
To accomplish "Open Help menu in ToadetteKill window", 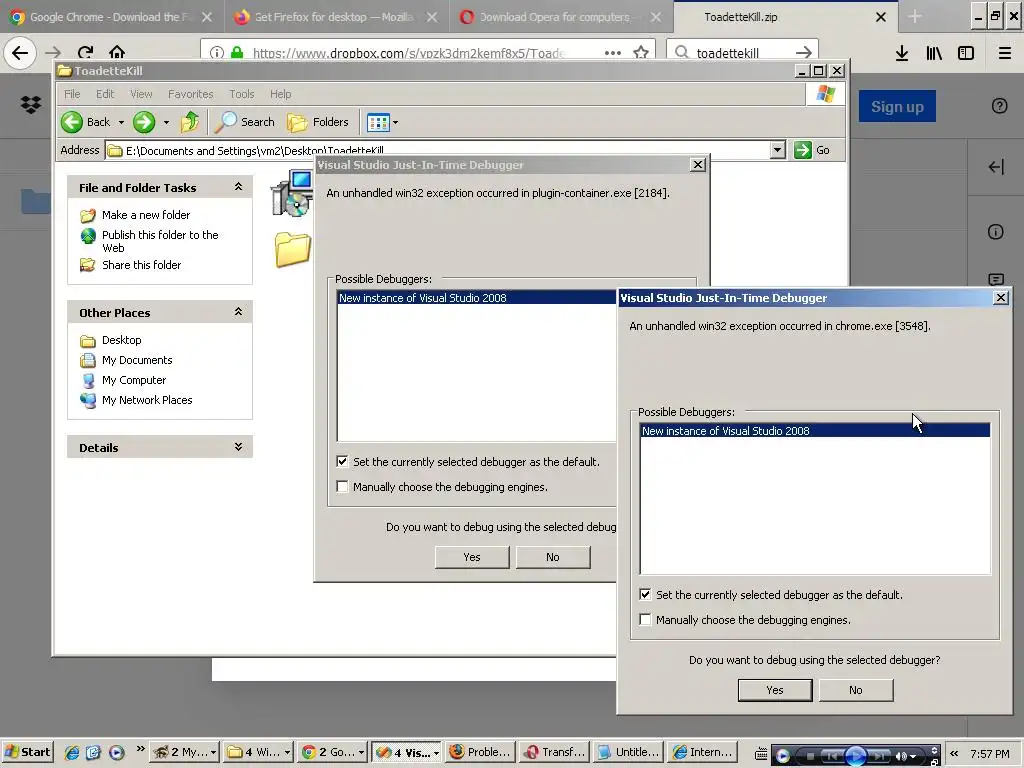I will point(281,94).
